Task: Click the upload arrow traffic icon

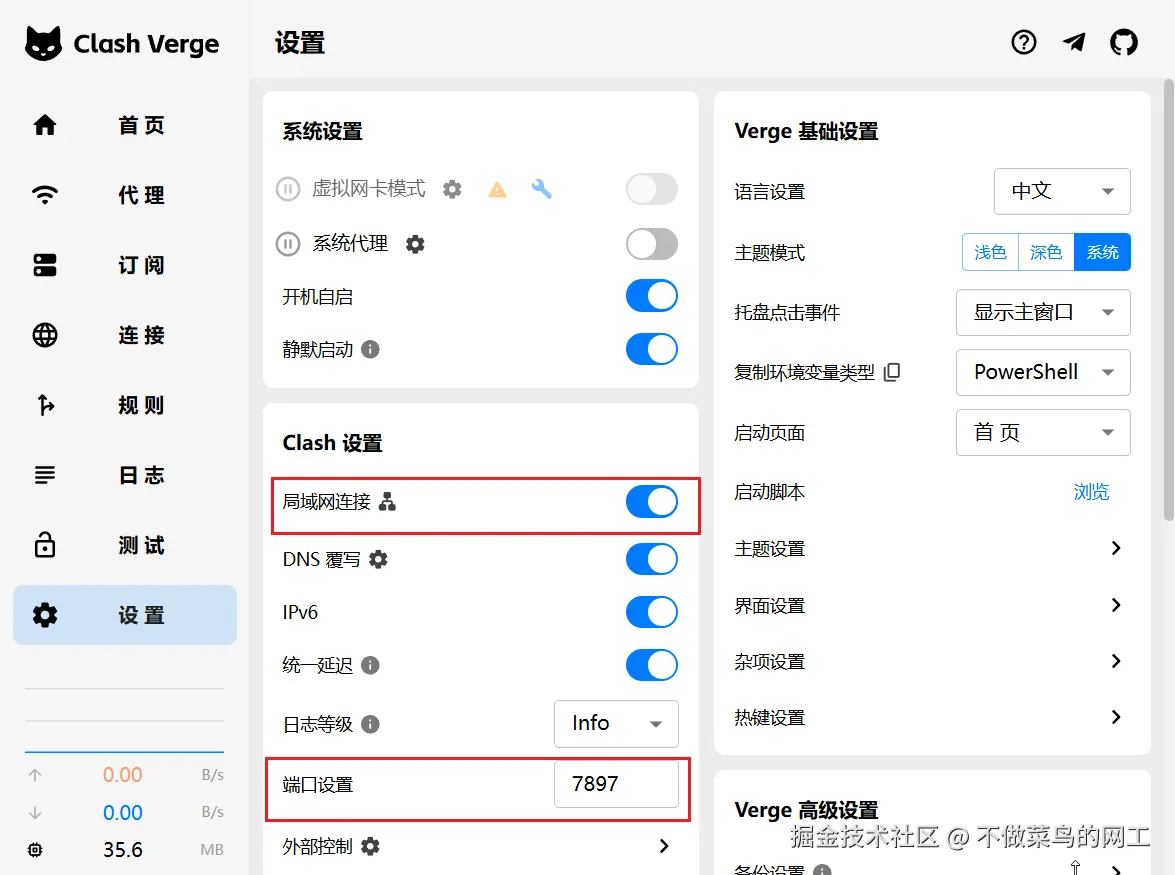Action: point(34,775)
